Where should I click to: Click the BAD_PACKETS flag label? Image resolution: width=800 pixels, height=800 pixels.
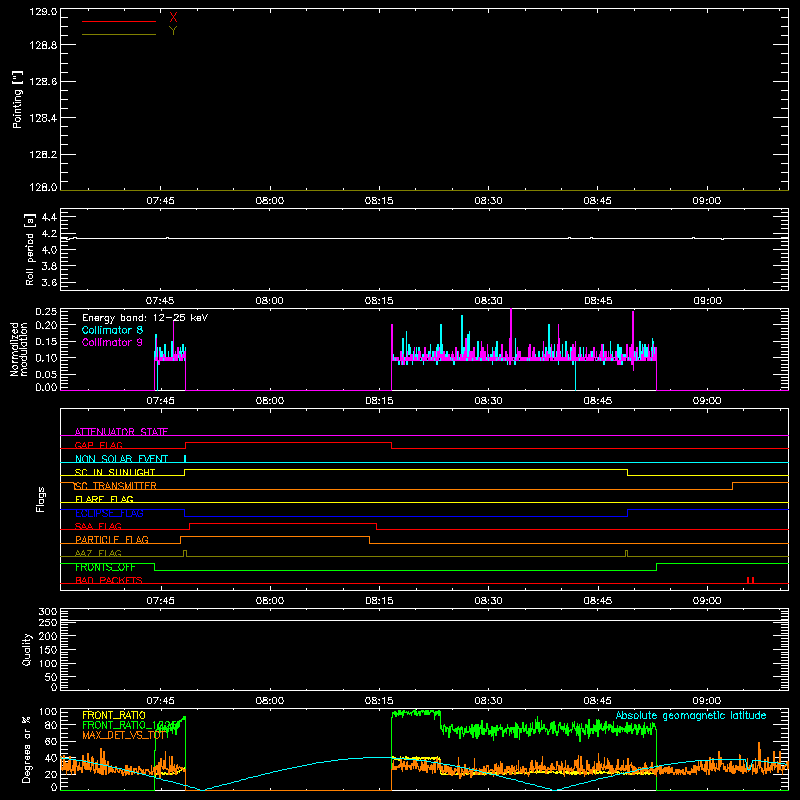(x=109, y=580)
